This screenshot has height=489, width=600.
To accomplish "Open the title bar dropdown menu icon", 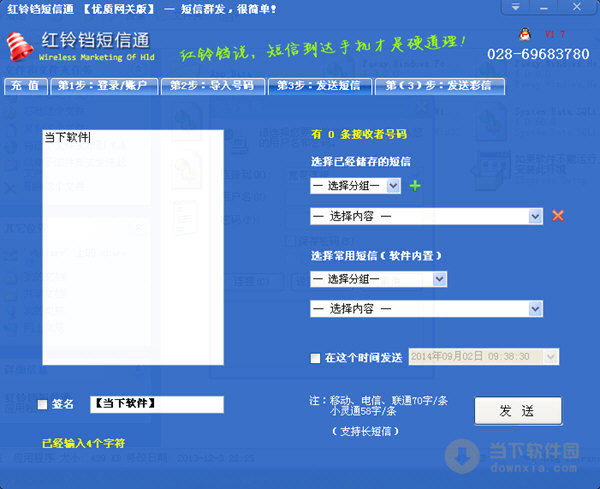I will pyautogui.click(x=515, y=7).
